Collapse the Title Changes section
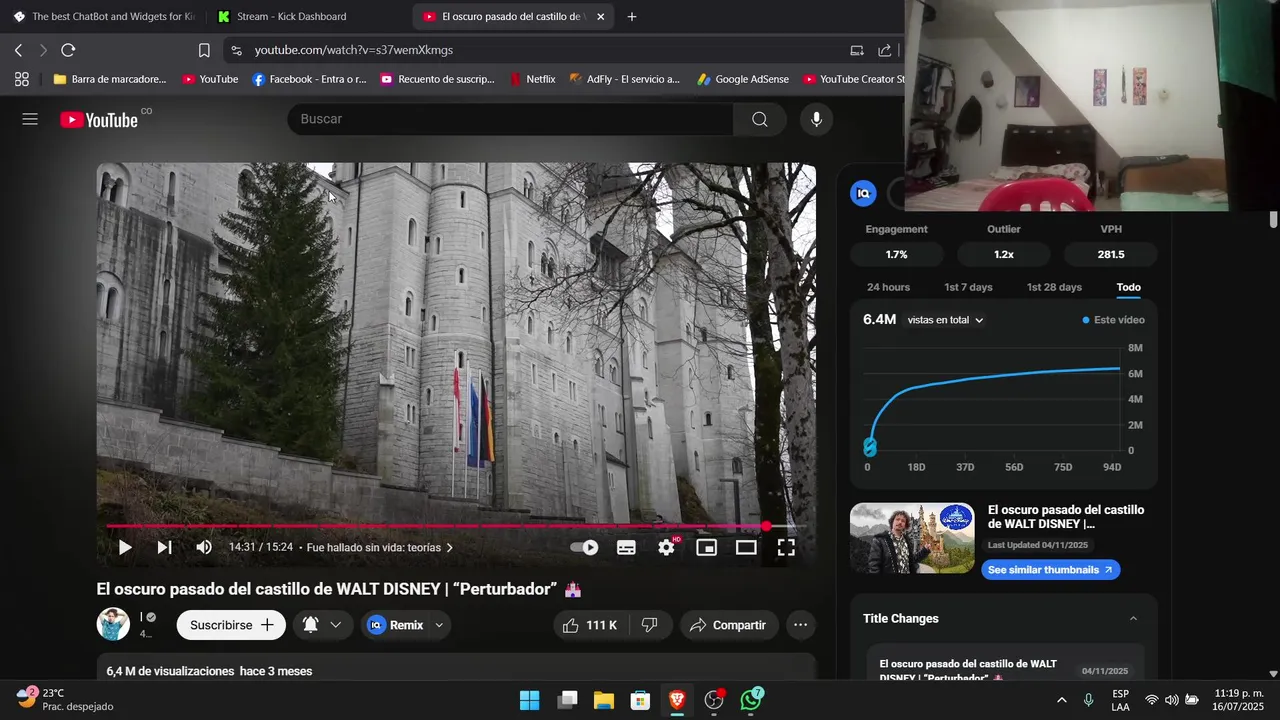Screen dimensions: 1280x720 (1133, 619)
